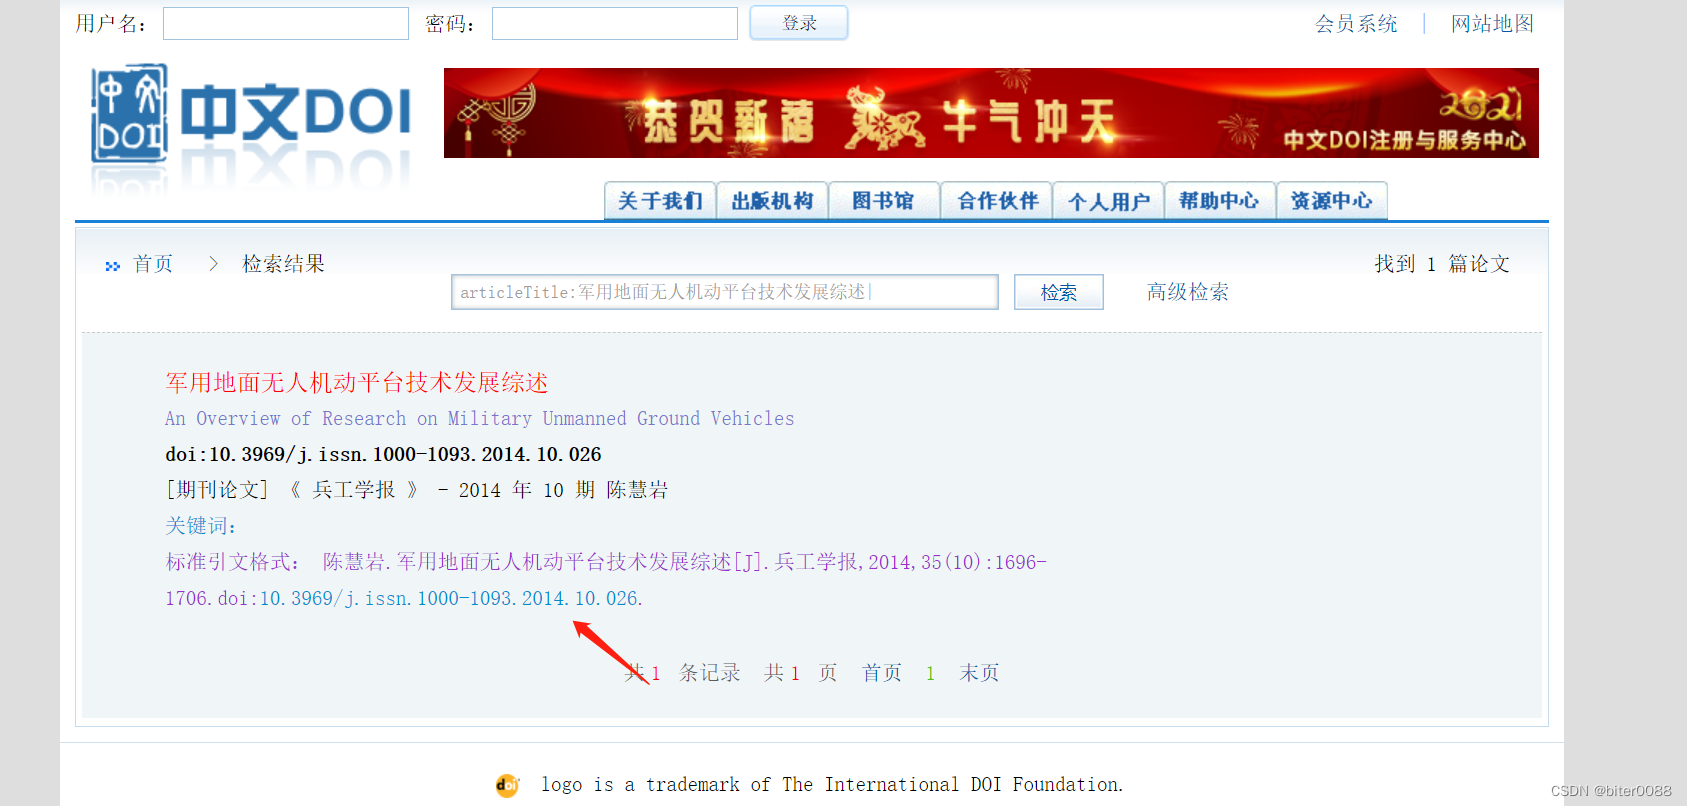
Task: Click the articleTitle search box
Action: point(725,292)
